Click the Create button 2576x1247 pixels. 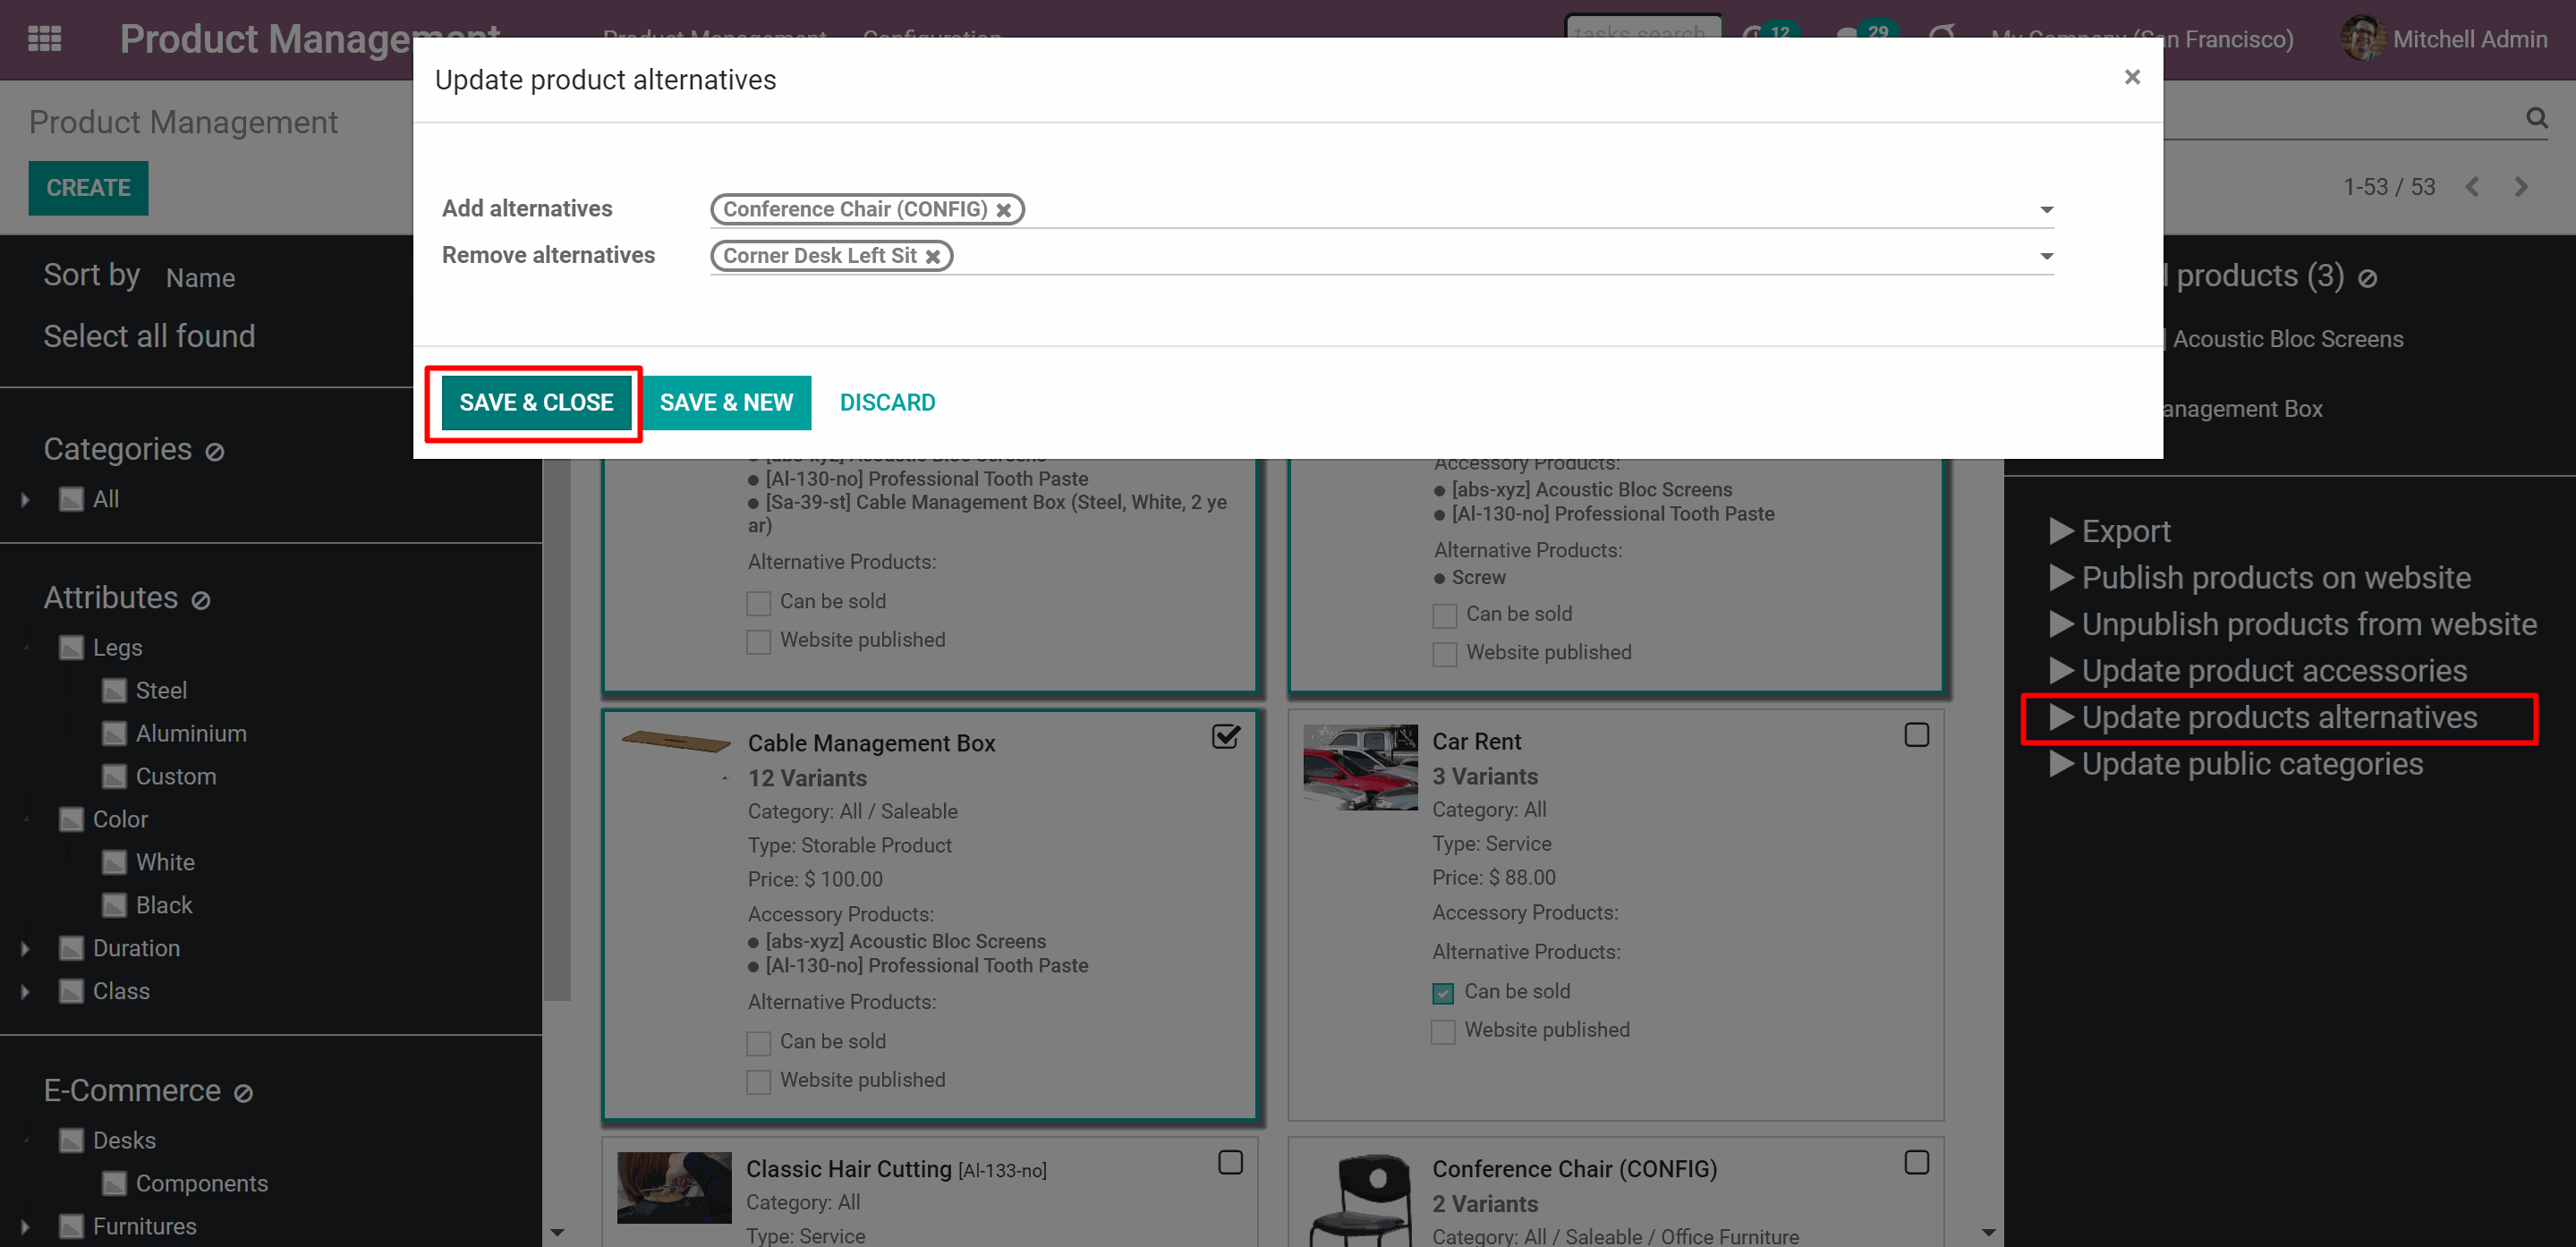click(x=88, y=188)
